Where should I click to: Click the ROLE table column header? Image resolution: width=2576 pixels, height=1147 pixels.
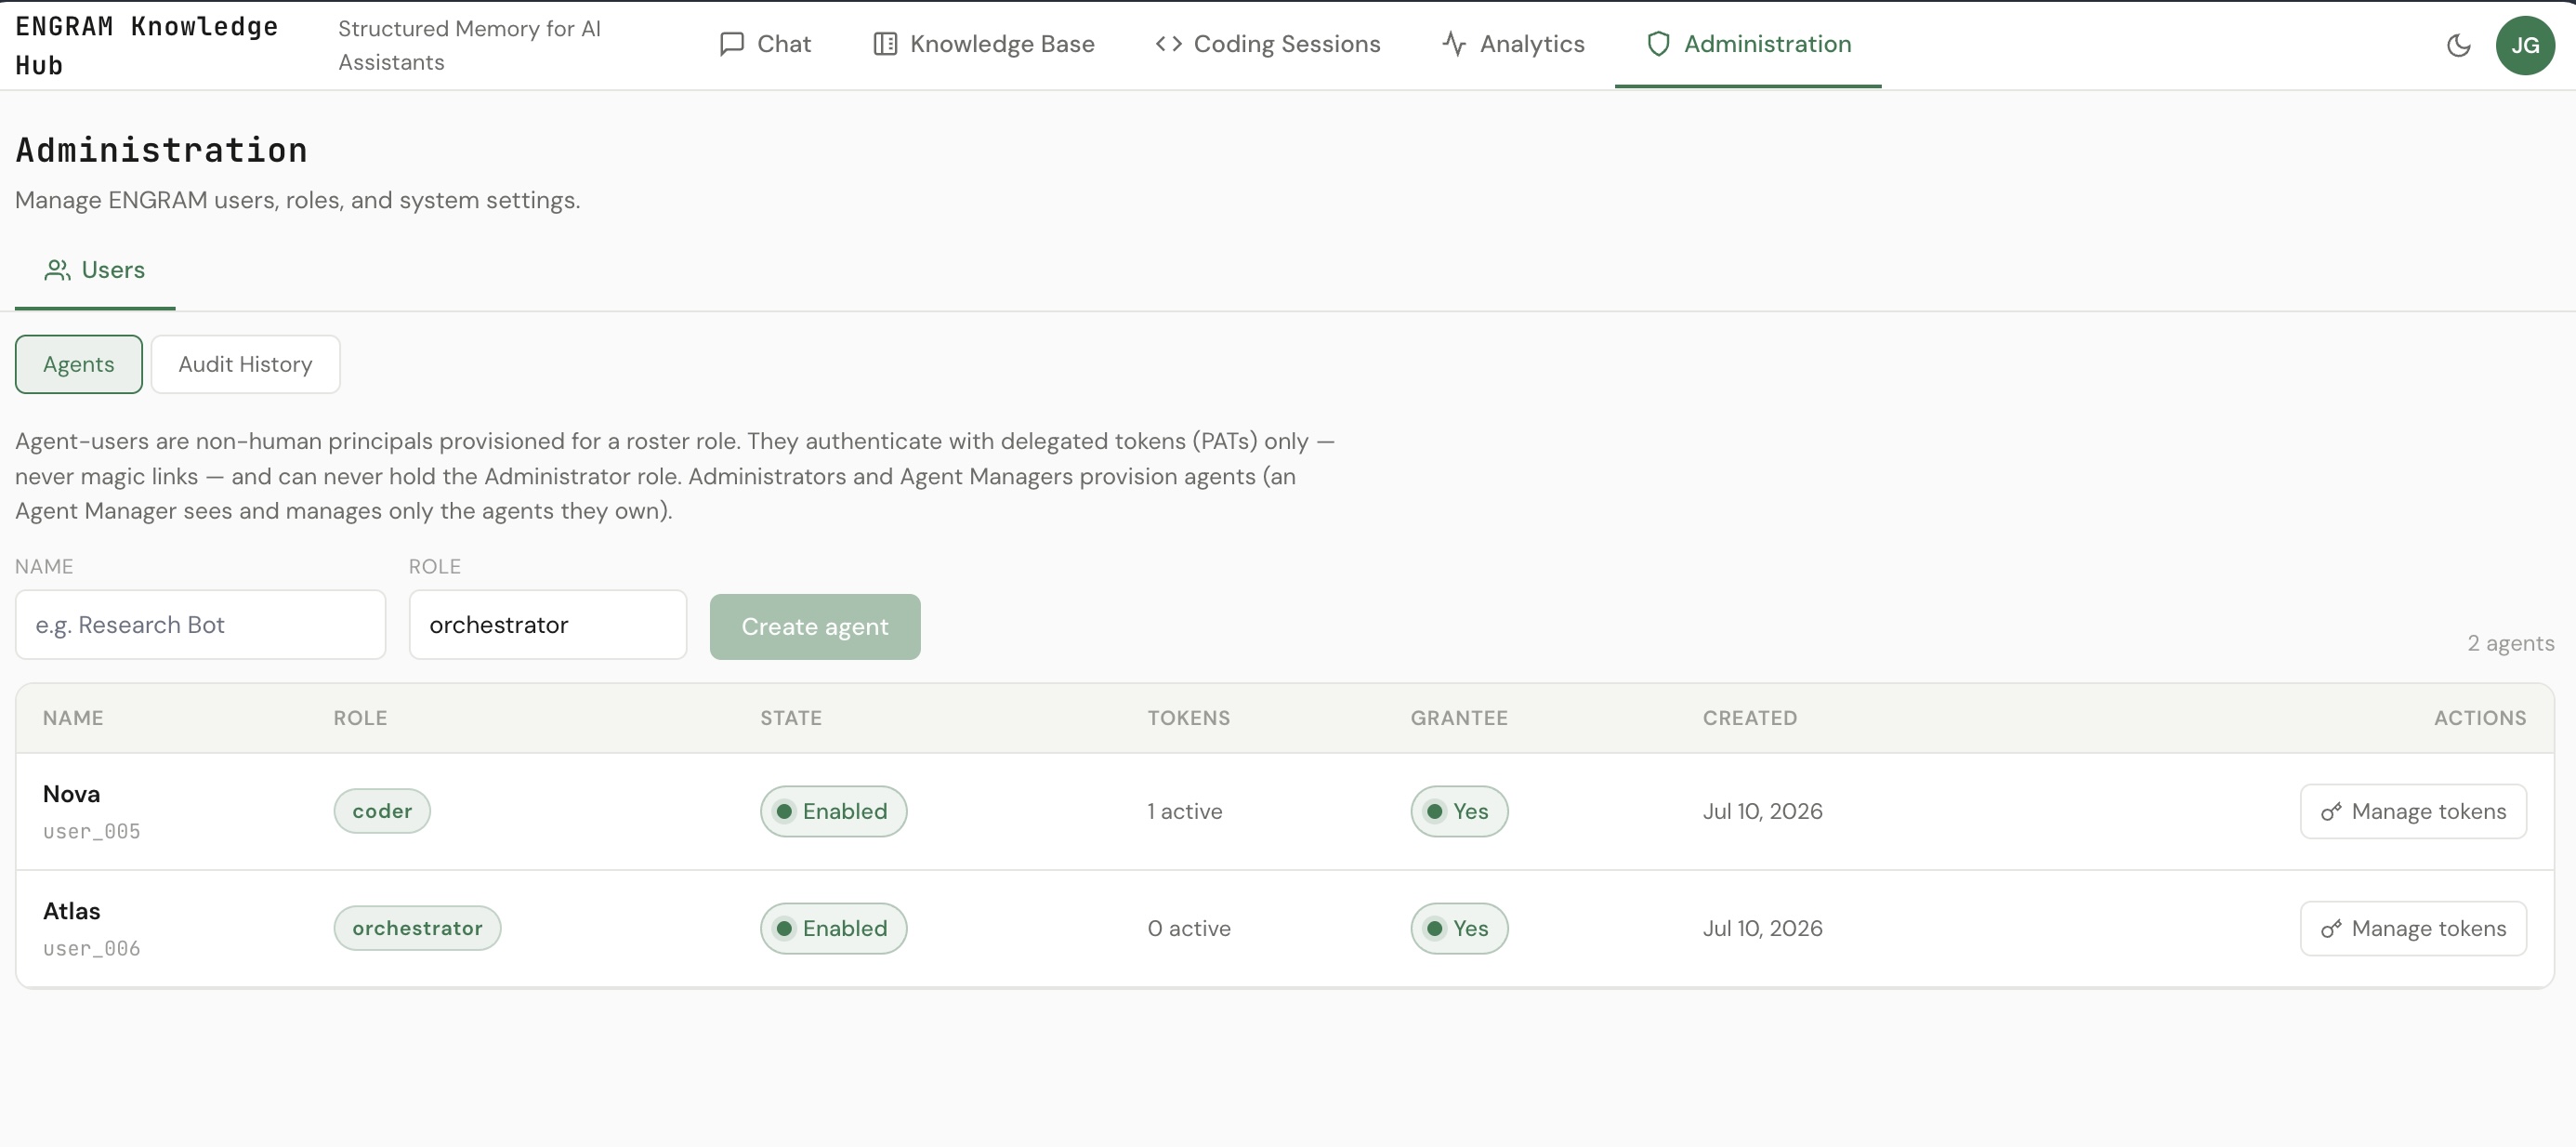360,718
